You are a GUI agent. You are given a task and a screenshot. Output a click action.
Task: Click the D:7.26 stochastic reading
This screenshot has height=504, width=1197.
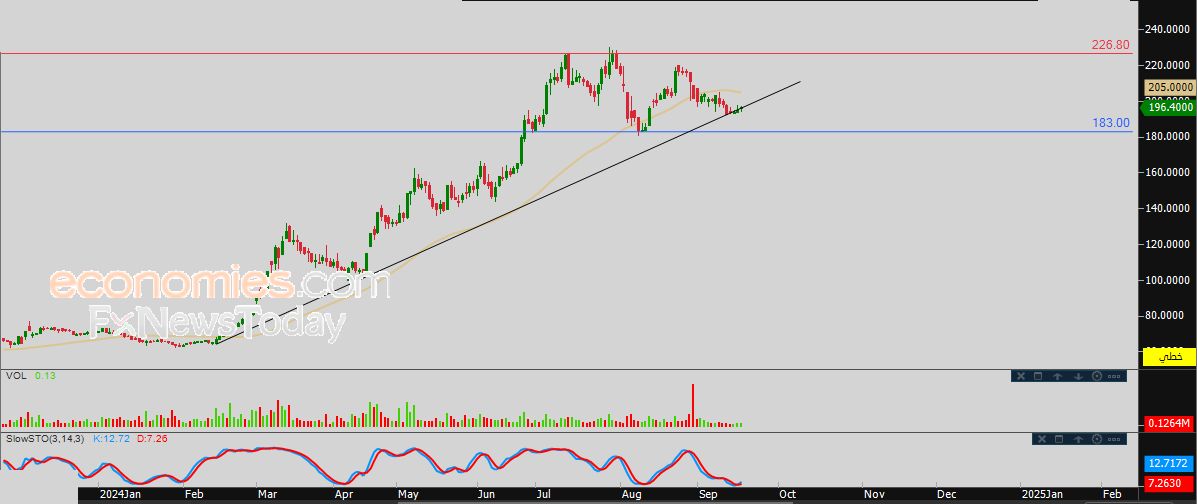(x=151, y=438)
